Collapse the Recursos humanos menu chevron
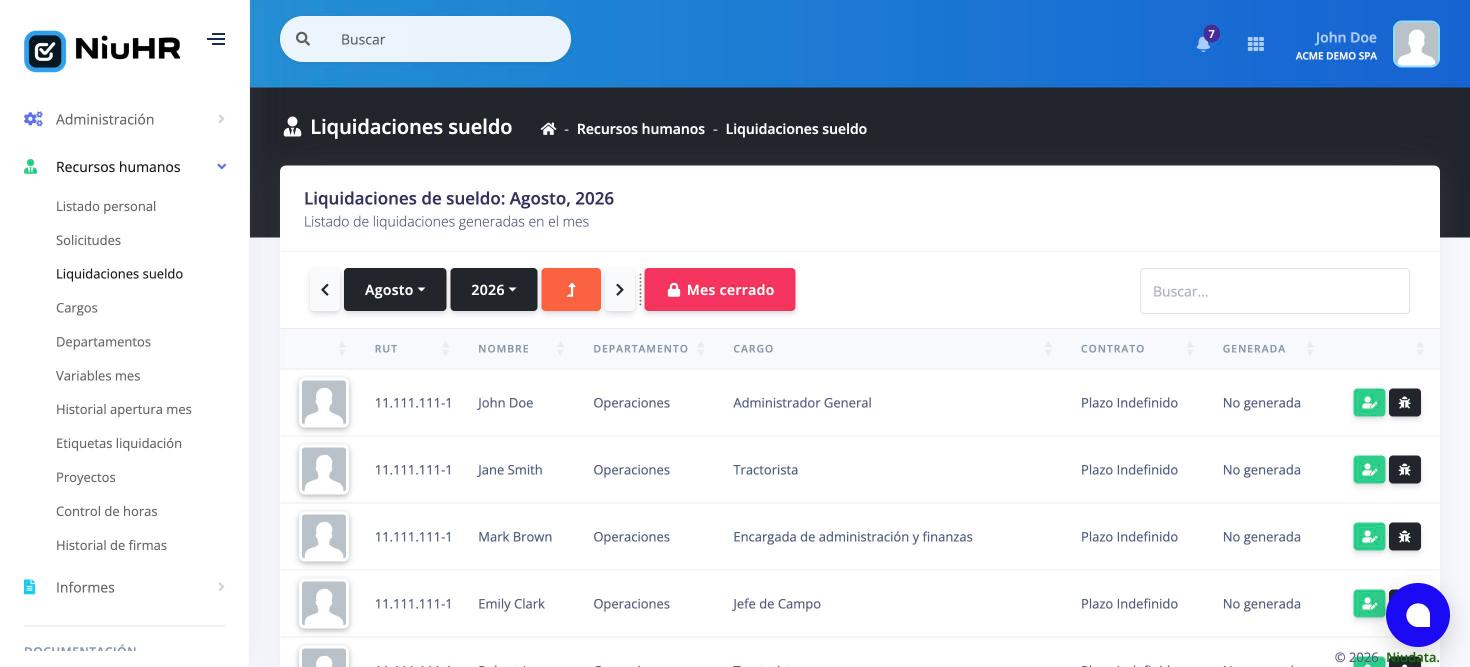 [x=221, y=167]
